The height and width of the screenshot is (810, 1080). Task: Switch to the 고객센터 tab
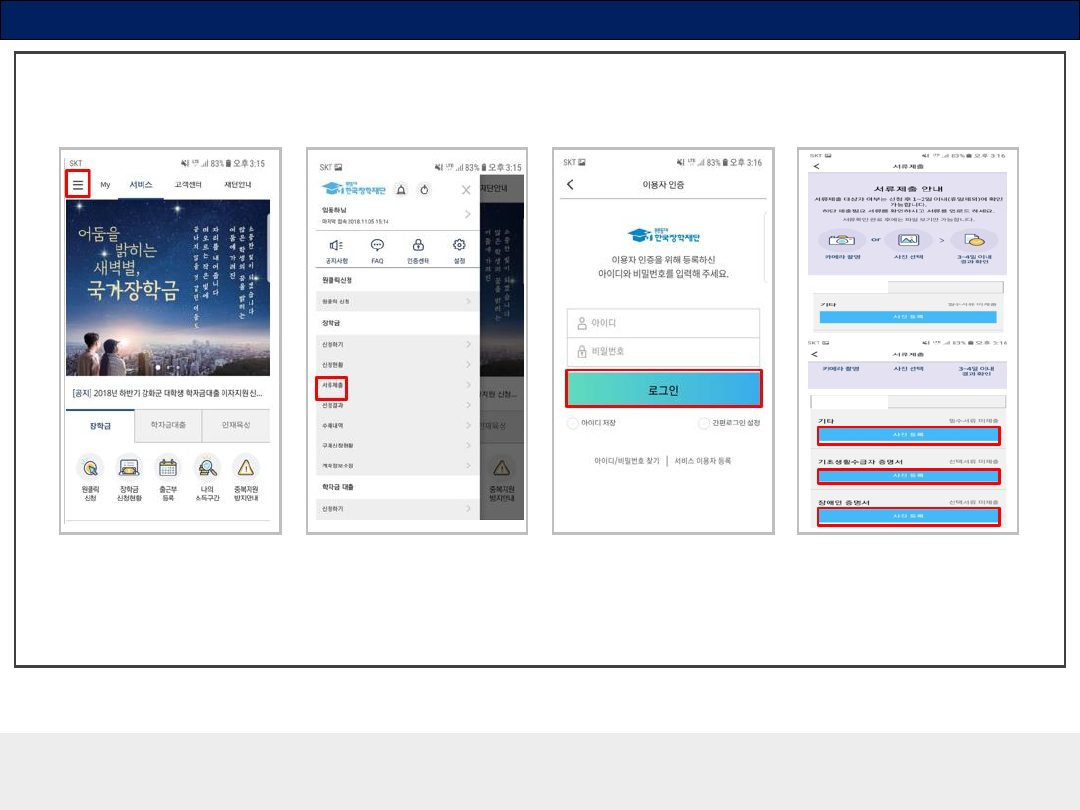pos(188,185)
